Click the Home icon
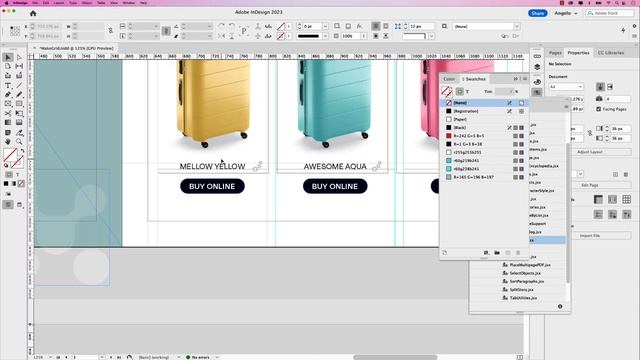The width and height of the screenshot is (640, 360). tap(33, 13)
